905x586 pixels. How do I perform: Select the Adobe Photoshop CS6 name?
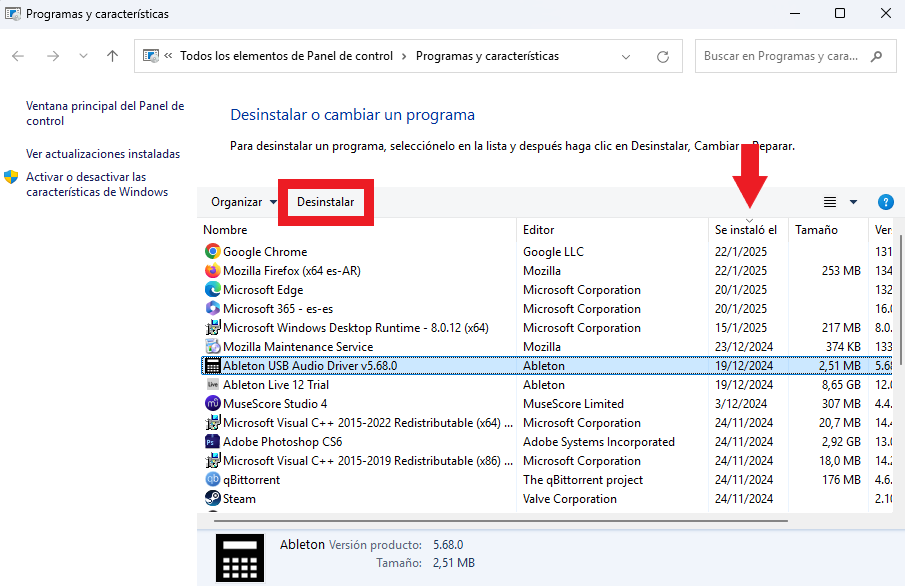(282, 442)
